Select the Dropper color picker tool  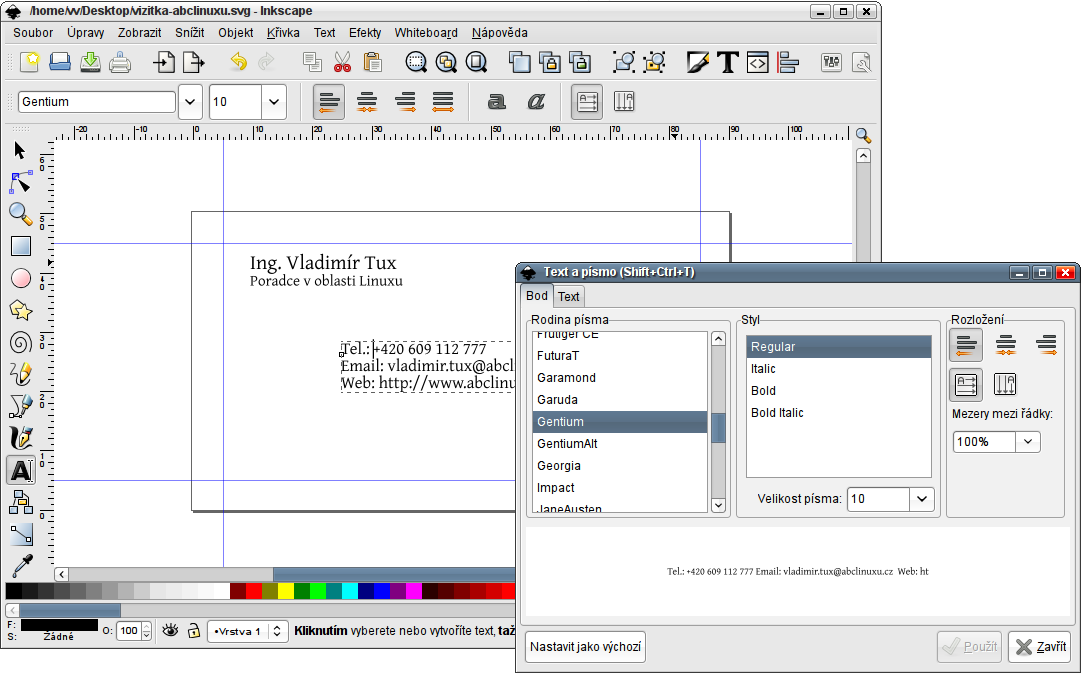(x=21, y=566)
